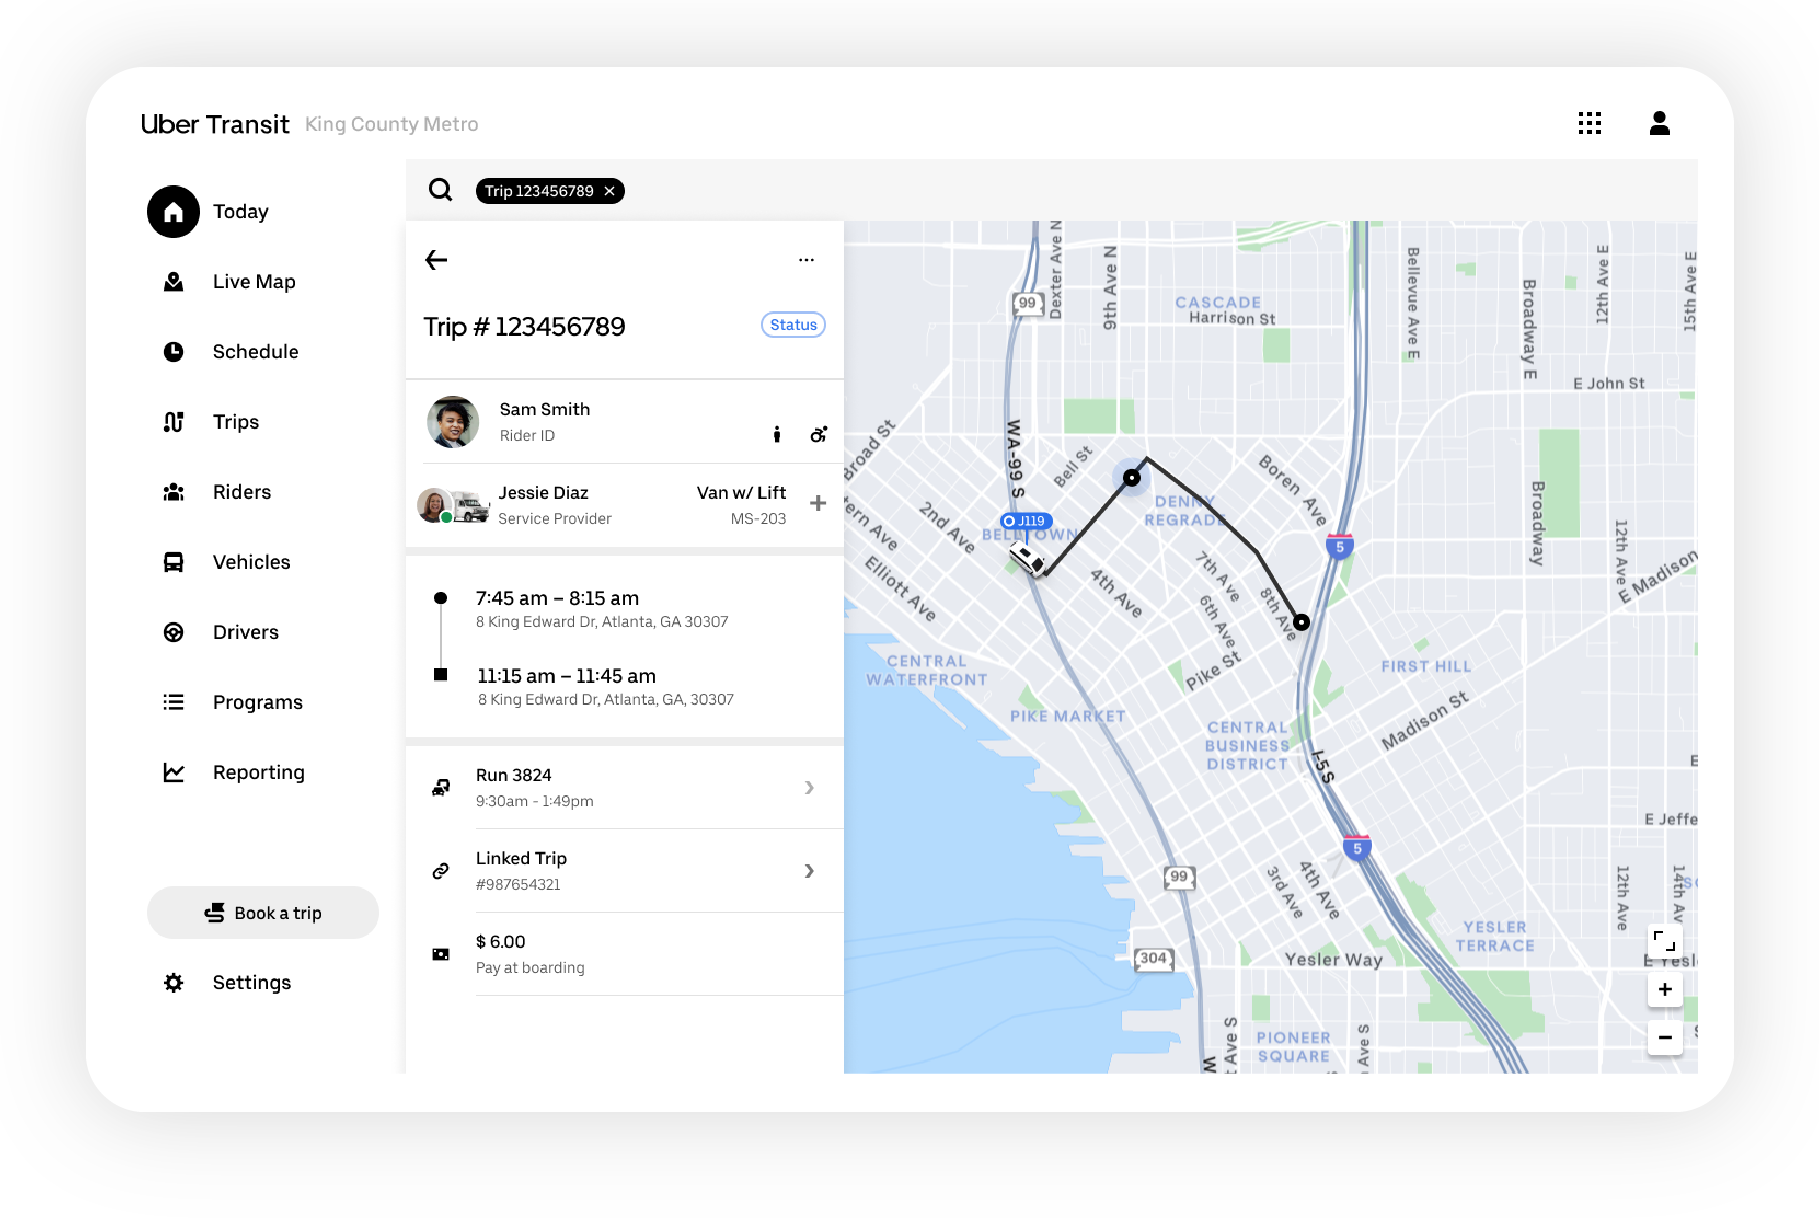The width and height of the screenshot is (1819, 1218).
Task: Open the Vehicles panel
Action: 250,561
